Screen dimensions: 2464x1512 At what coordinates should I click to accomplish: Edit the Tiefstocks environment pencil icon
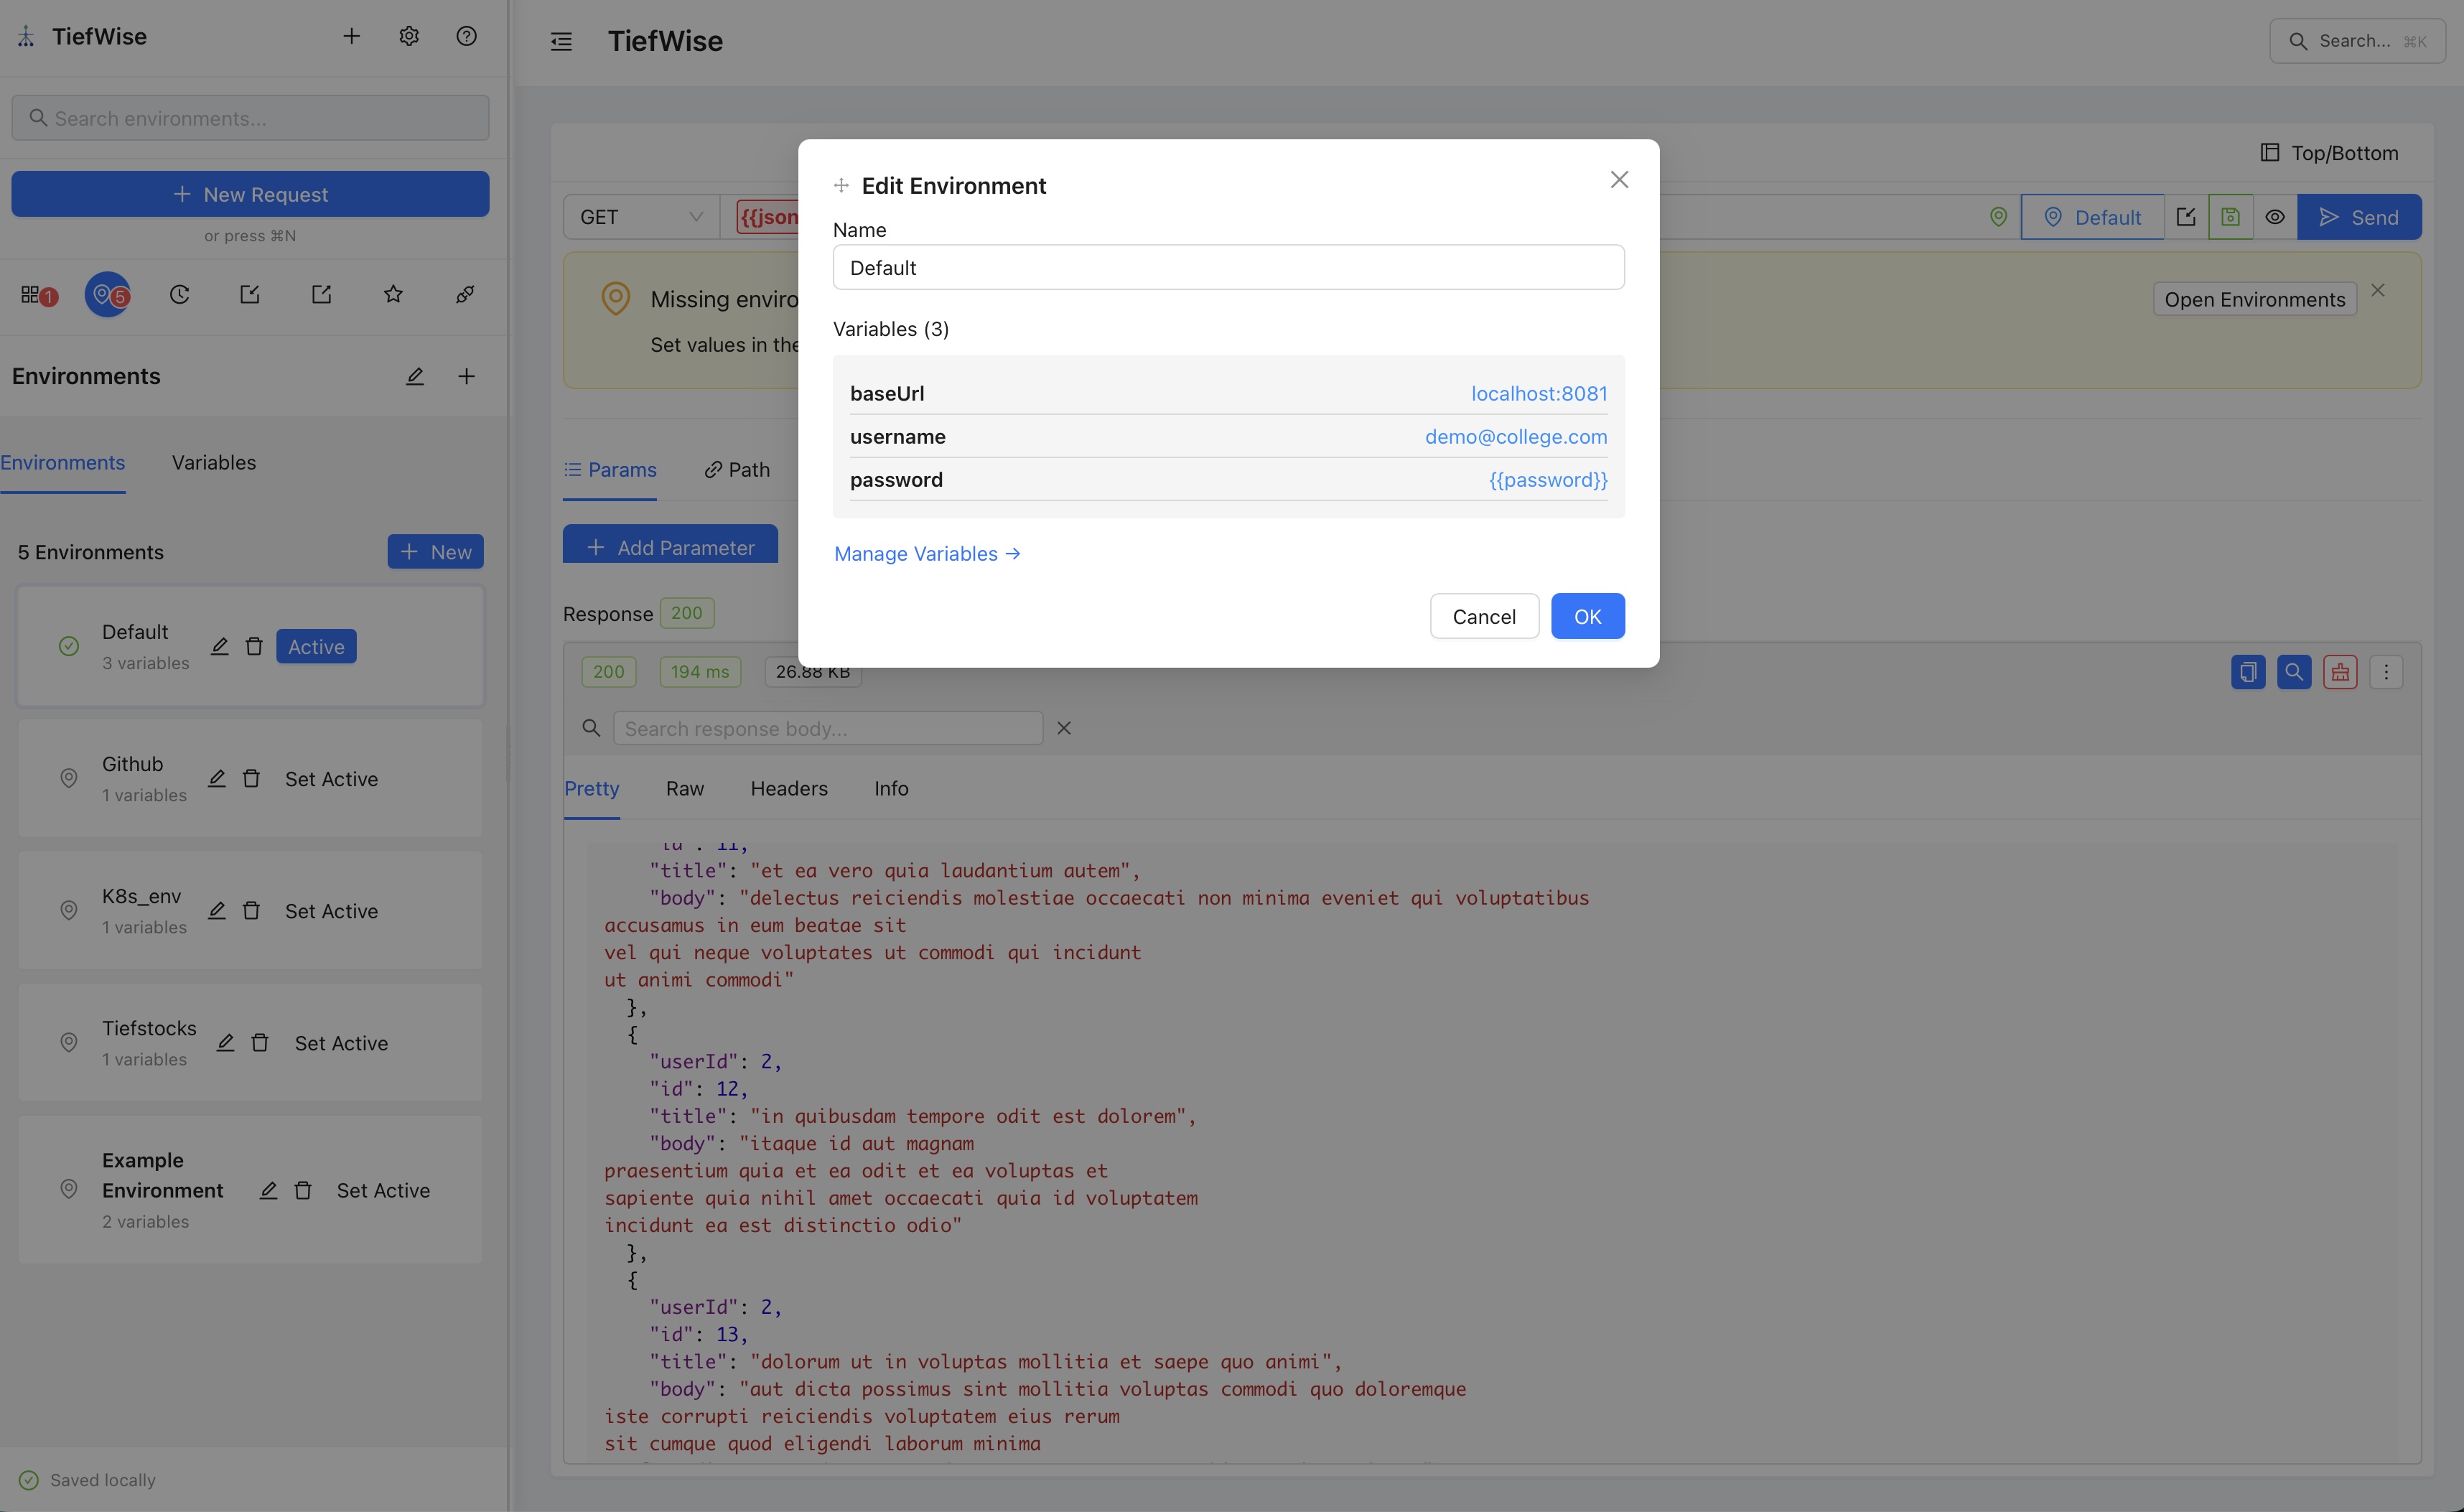pyautogui.click(x=226, y=1043)
